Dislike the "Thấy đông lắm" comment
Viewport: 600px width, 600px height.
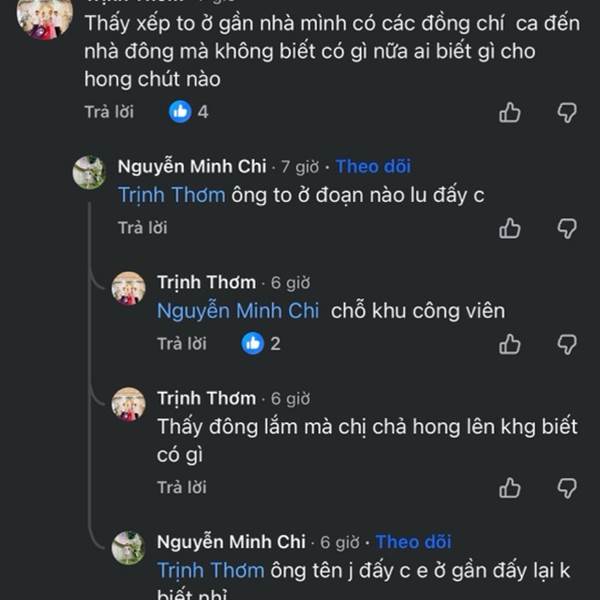point(567,488)
